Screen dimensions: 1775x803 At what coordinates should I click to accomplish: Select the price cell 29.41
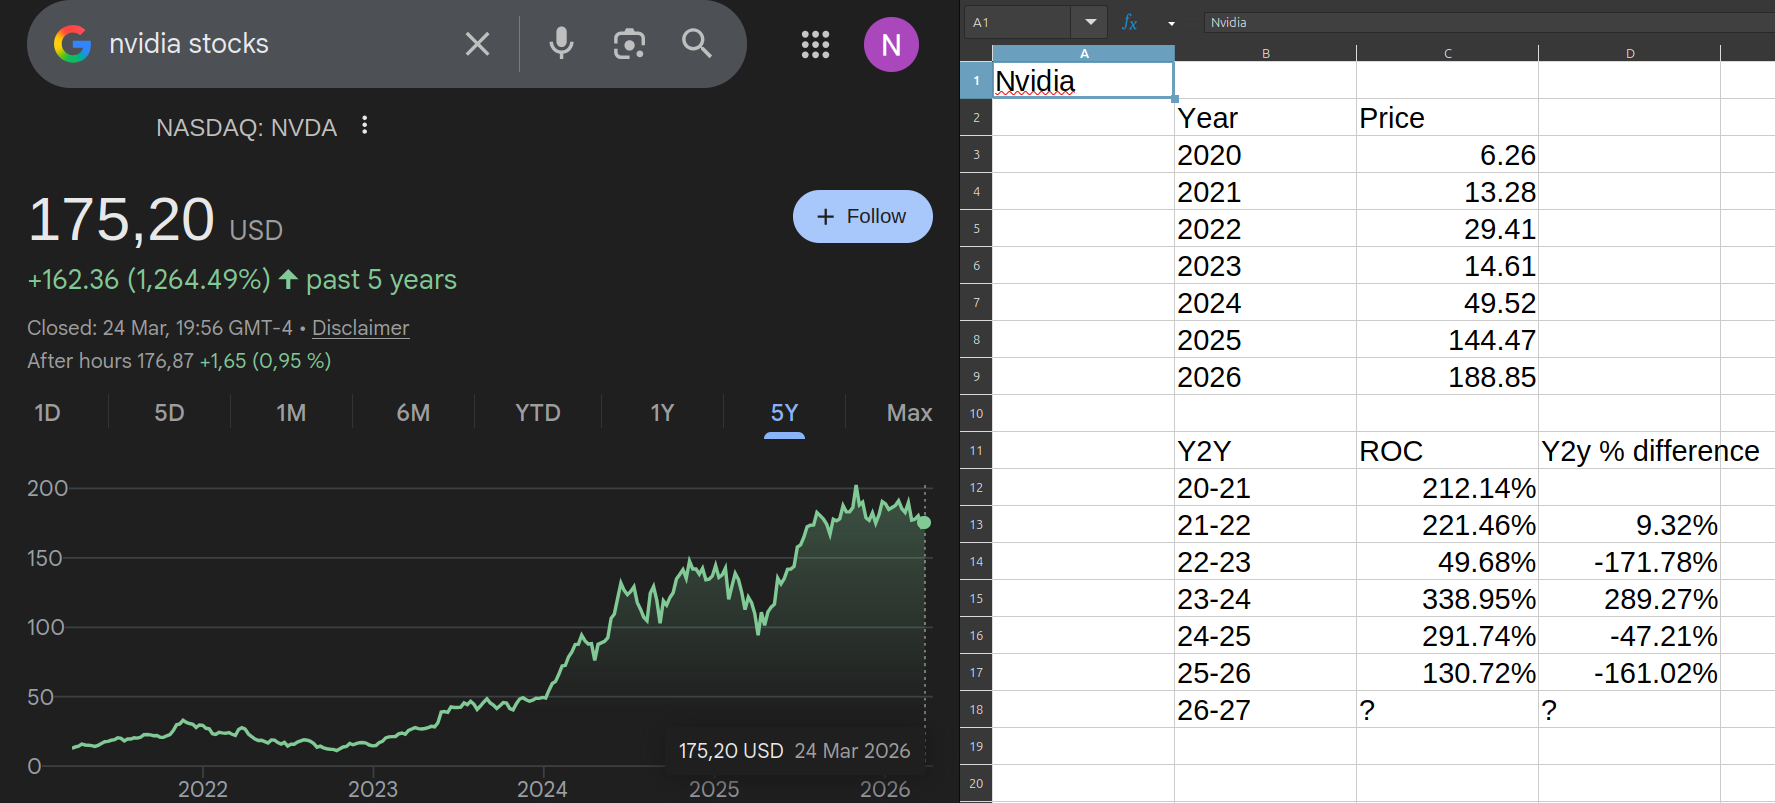point(1447,228)
